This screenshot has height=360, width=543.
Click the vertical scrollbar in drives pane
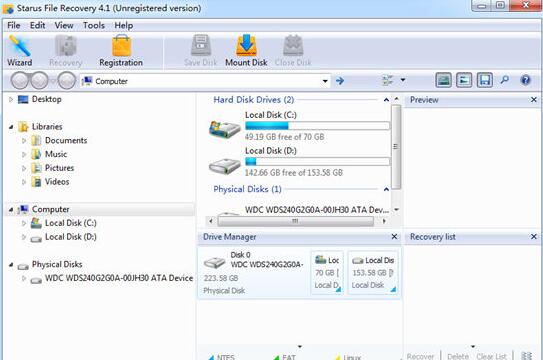click(396, 147)
